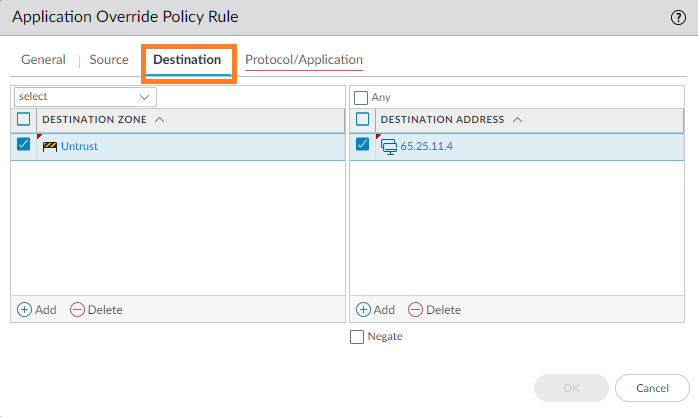The width and height of the screenshot is (698, 417).
Task: Open the Protocol/Application tab
Action: point(304,60)
